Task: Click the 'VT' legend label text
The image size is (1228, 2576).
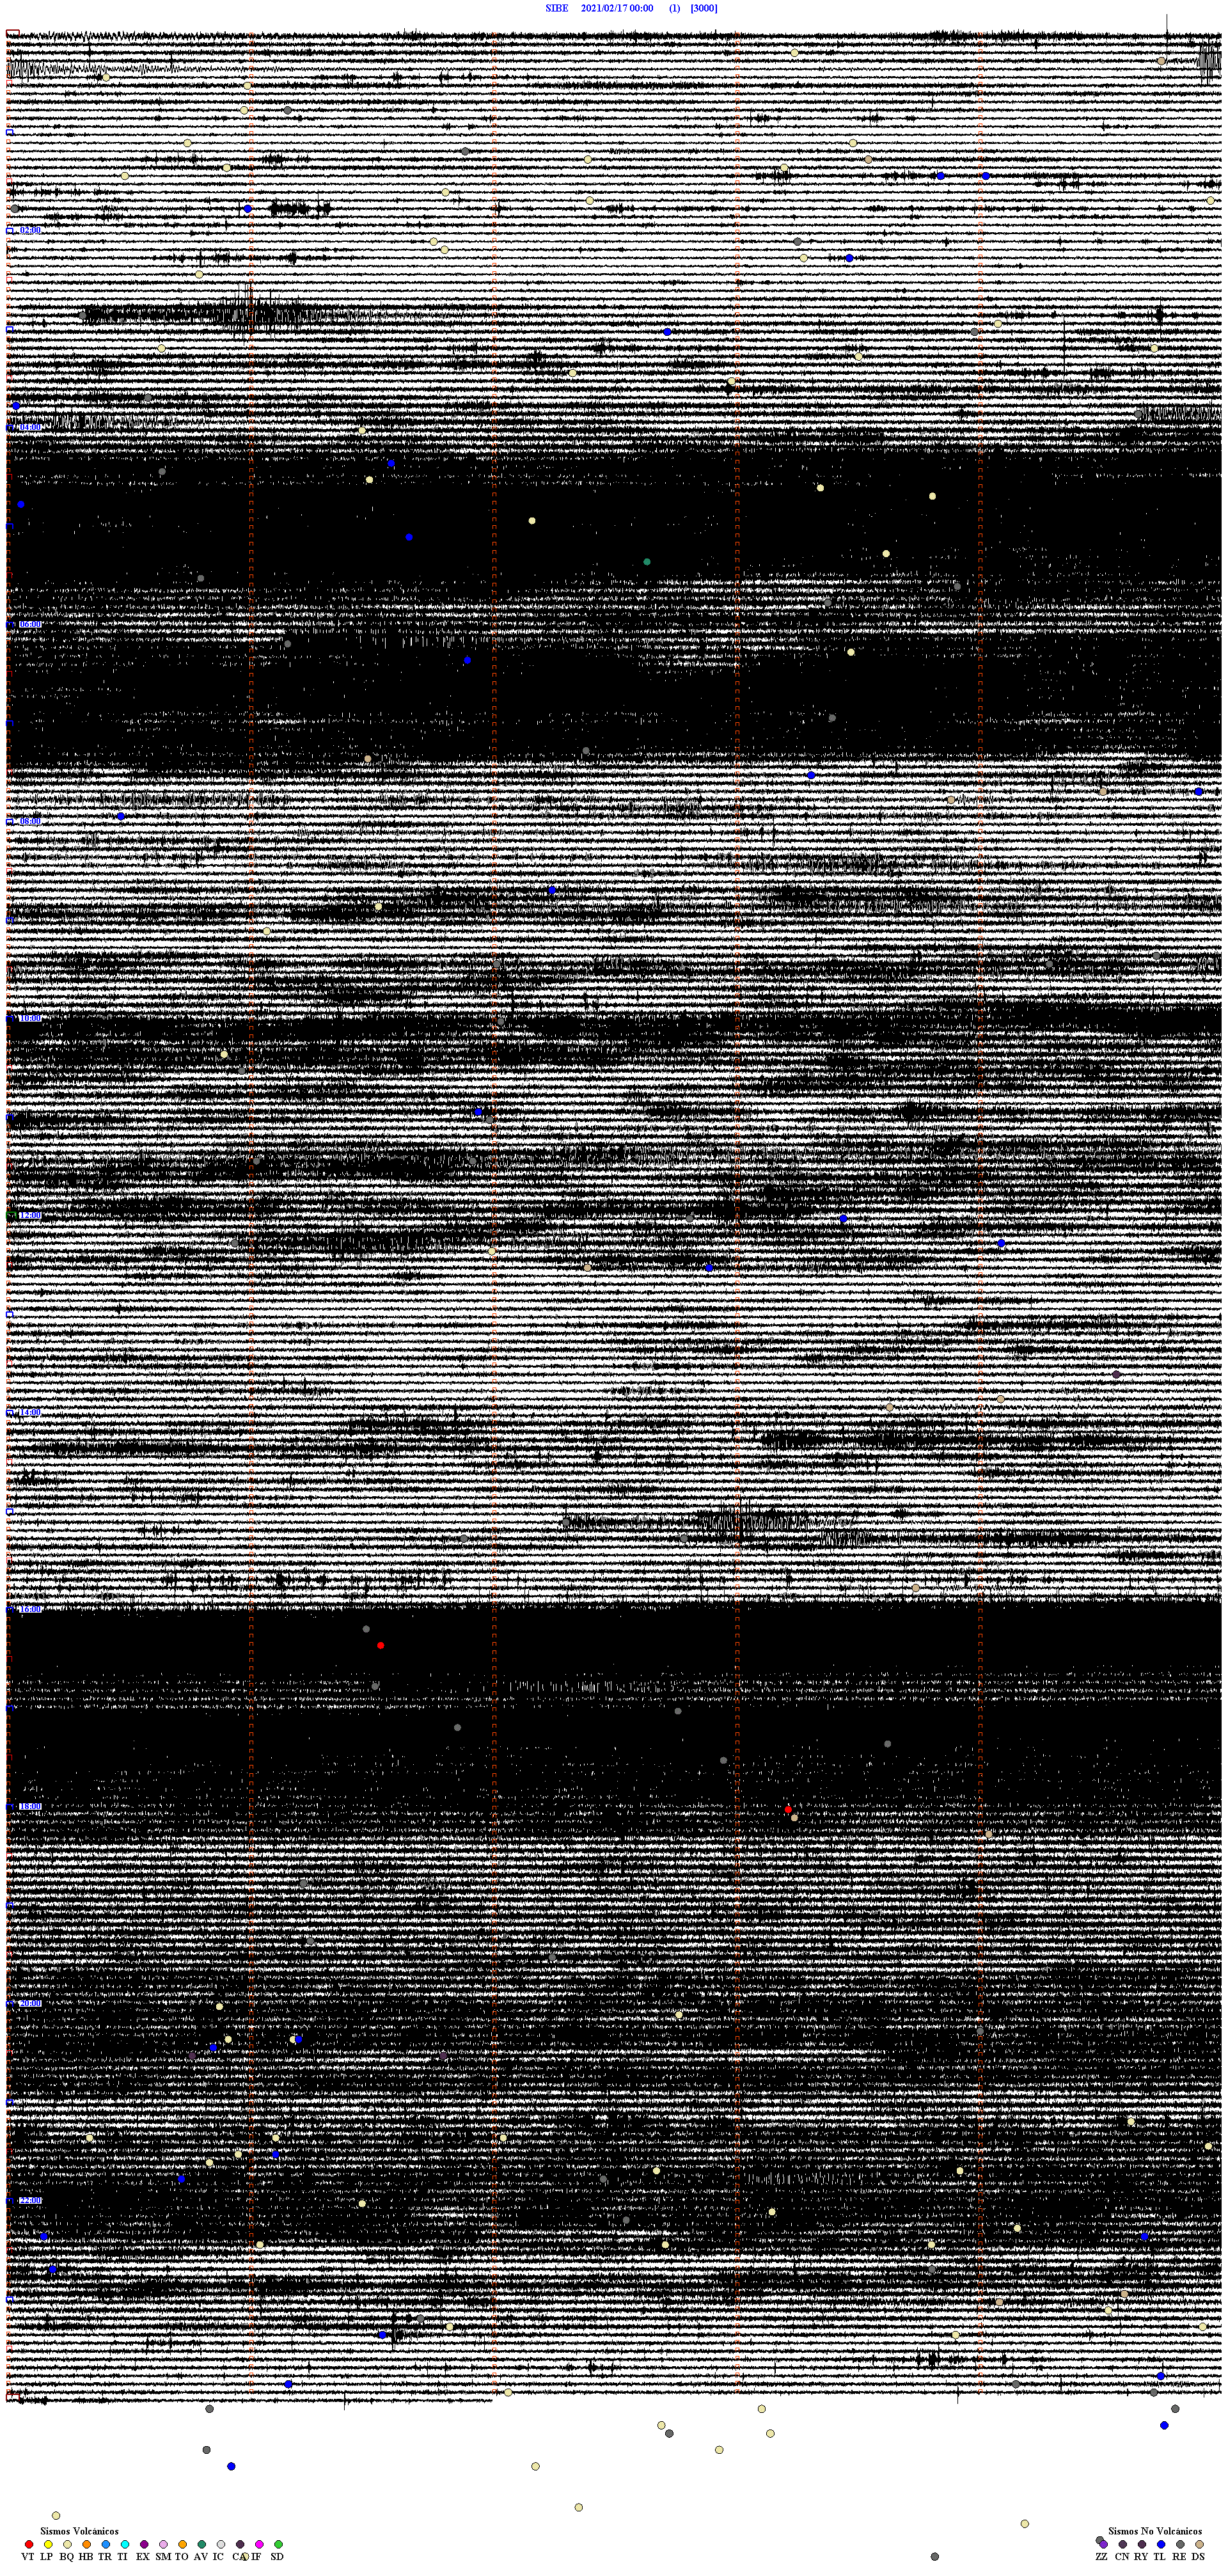Action: (28, 2557)
